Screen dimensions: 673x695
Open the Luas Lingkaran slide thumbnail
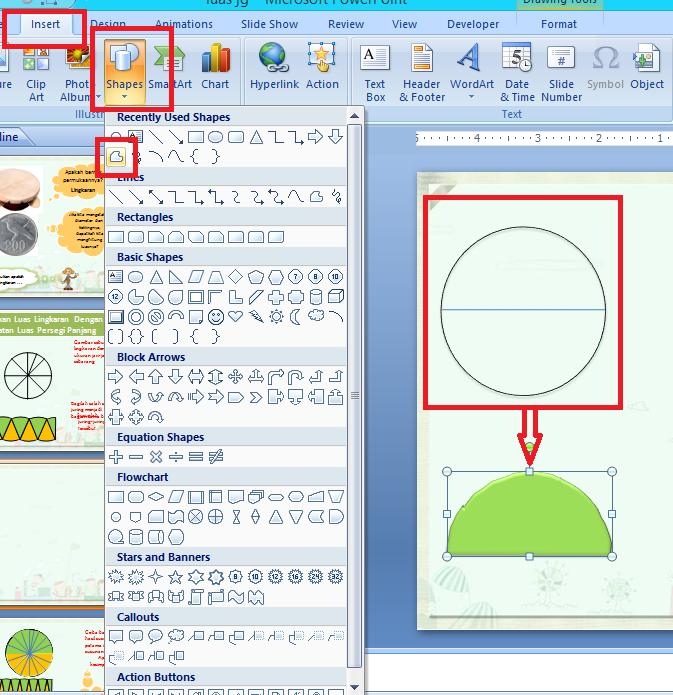pyautogui.click(x=52, y=379)
